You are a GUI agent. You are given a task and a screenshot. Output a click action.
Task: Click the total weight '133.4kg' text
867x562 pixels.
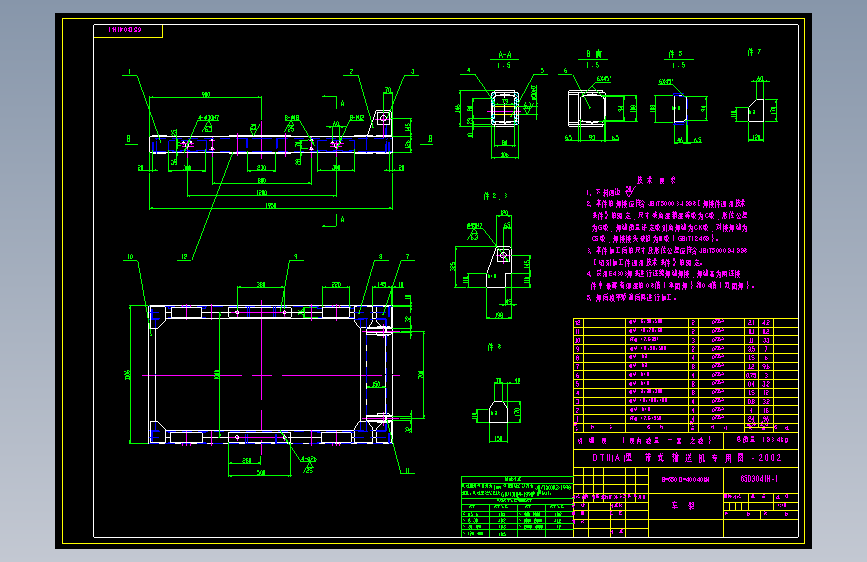click(774, 440)
